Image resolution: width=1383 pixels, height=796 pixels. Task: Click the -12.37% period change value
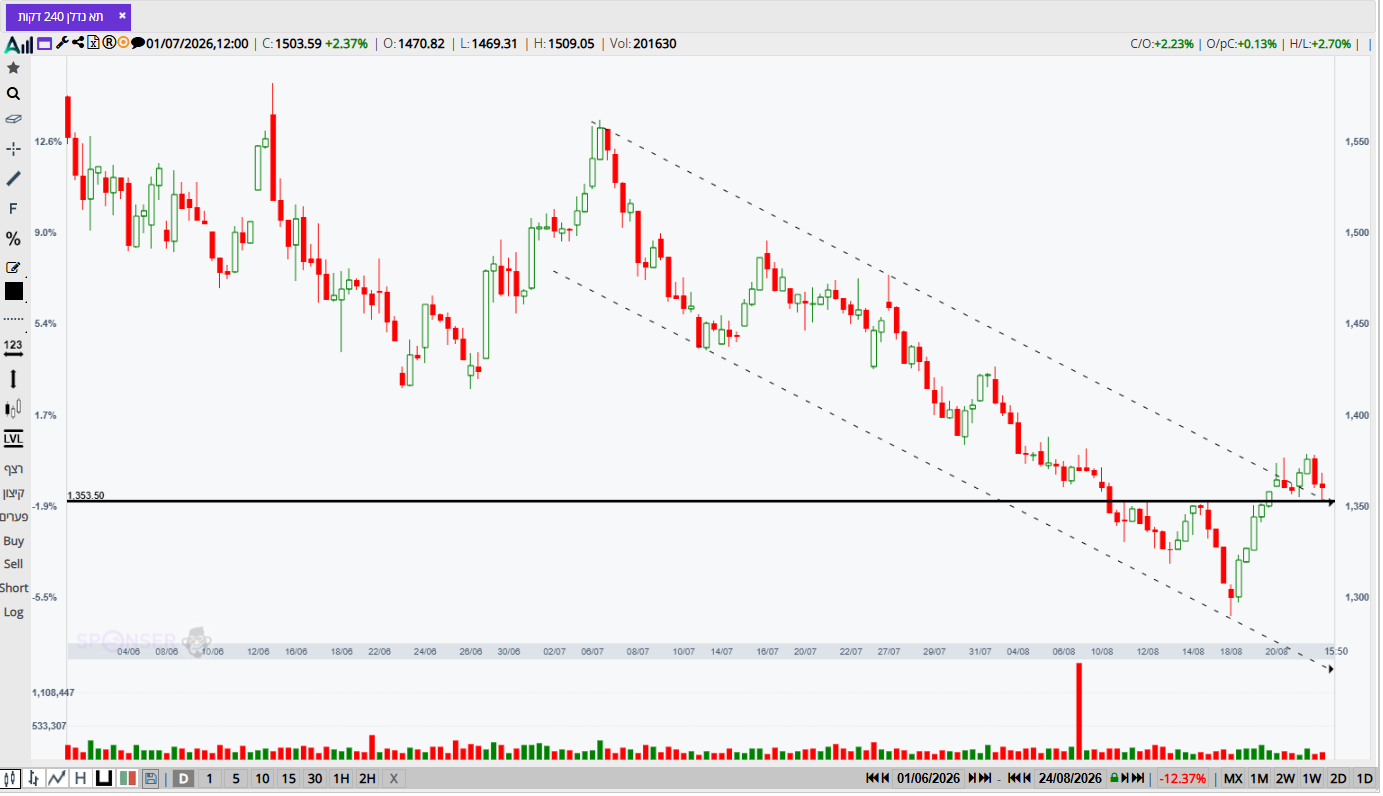click(x=1183, y=778)
